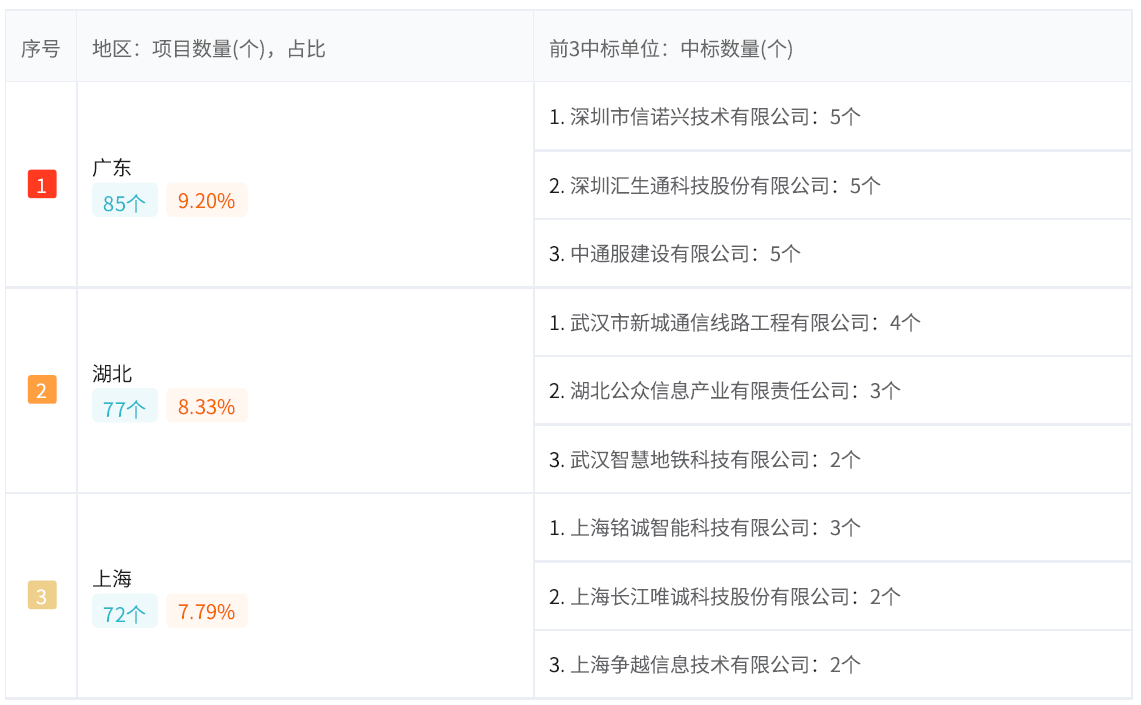
Task: Click the orange rank 2 badge
Action: pos(42,390)
